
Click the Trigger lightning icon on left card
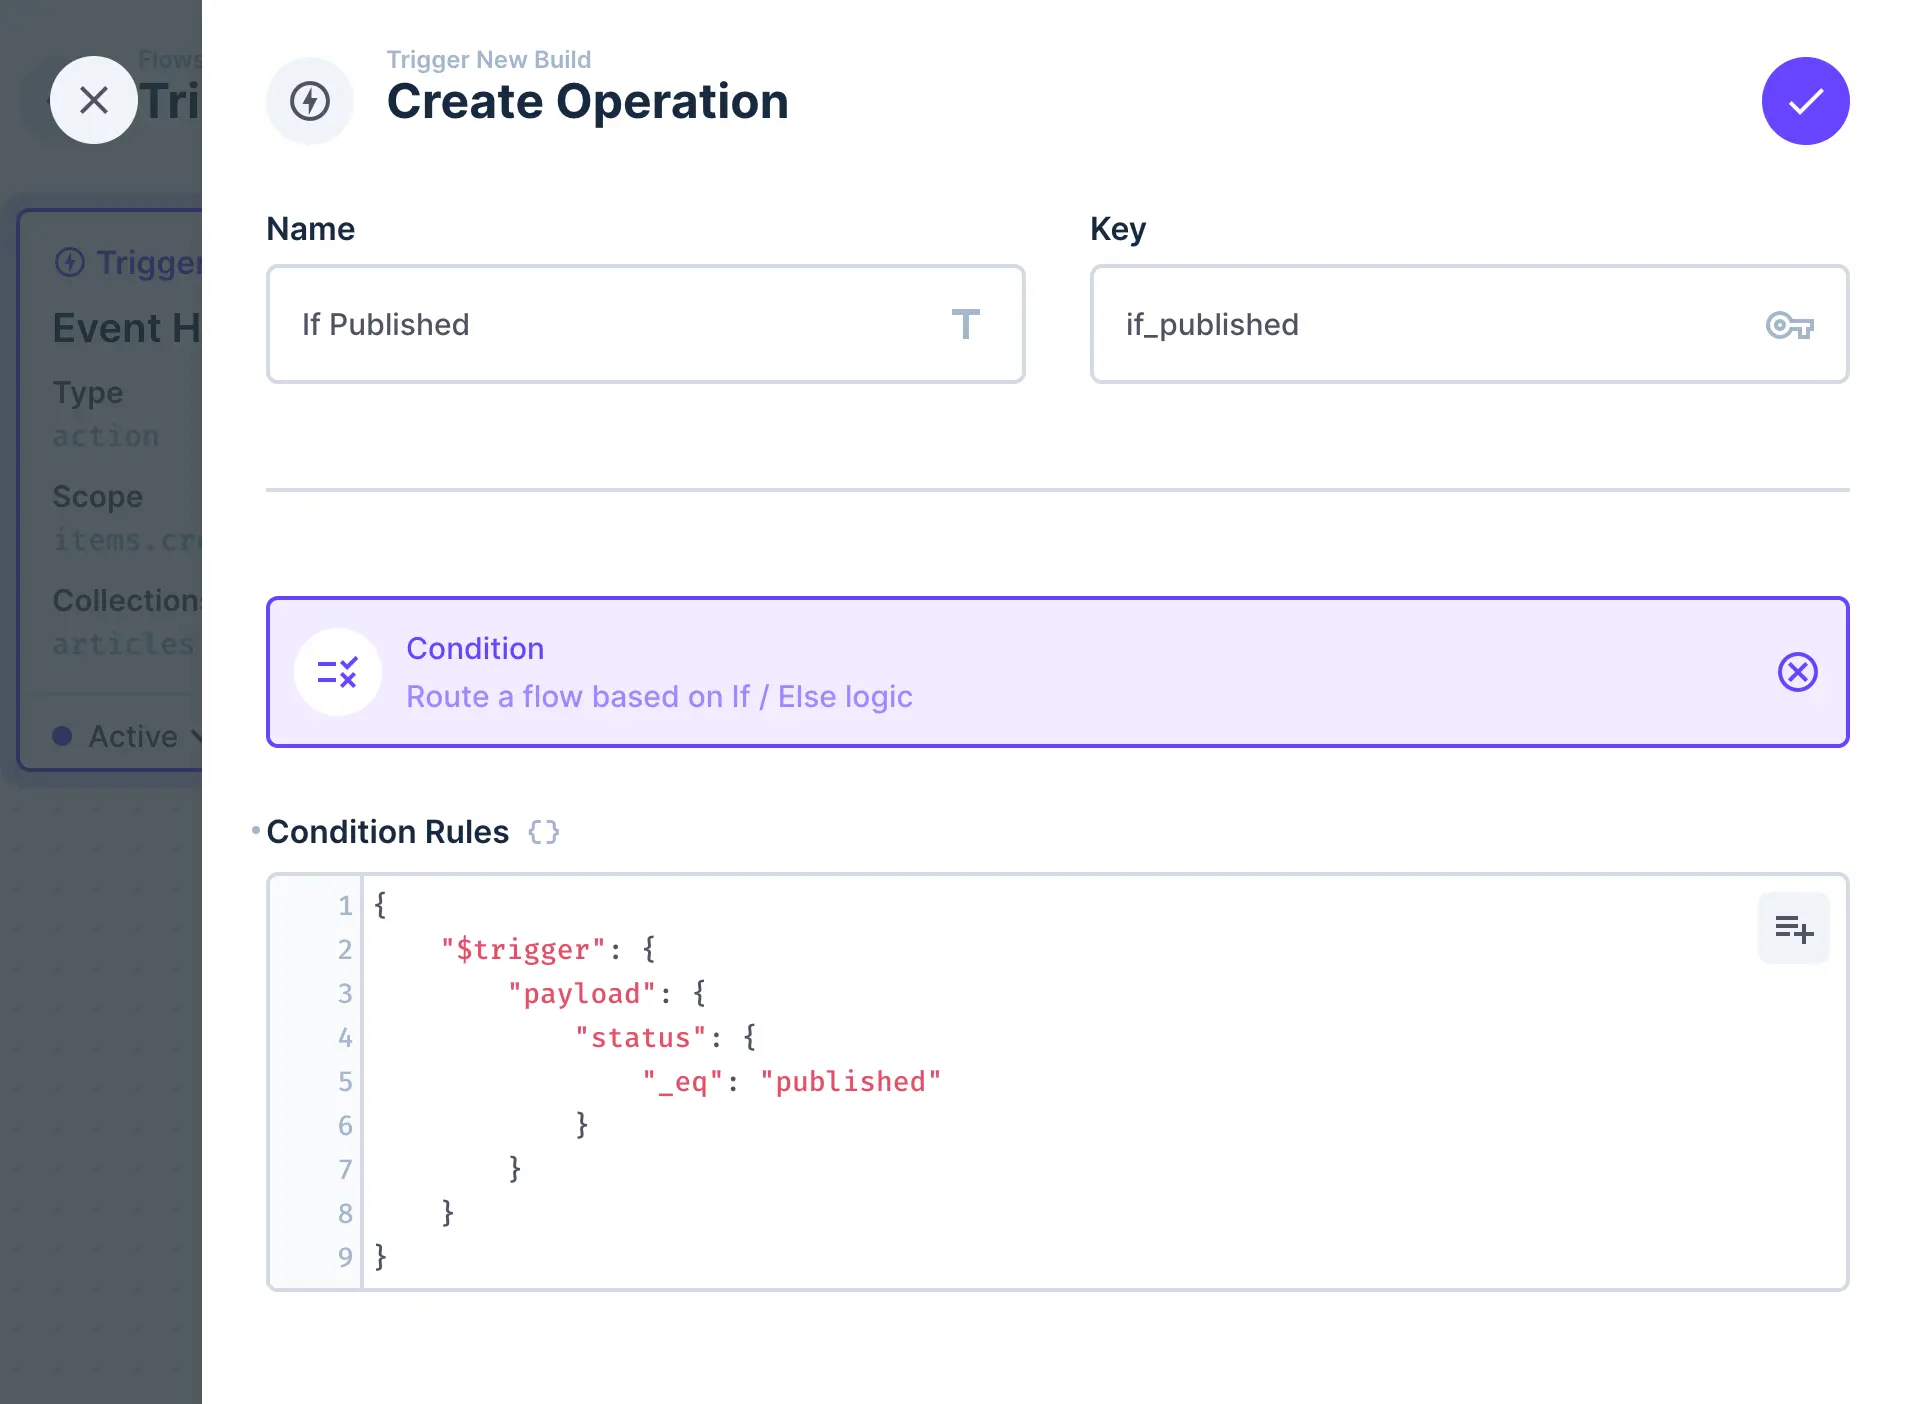(68, 262)
